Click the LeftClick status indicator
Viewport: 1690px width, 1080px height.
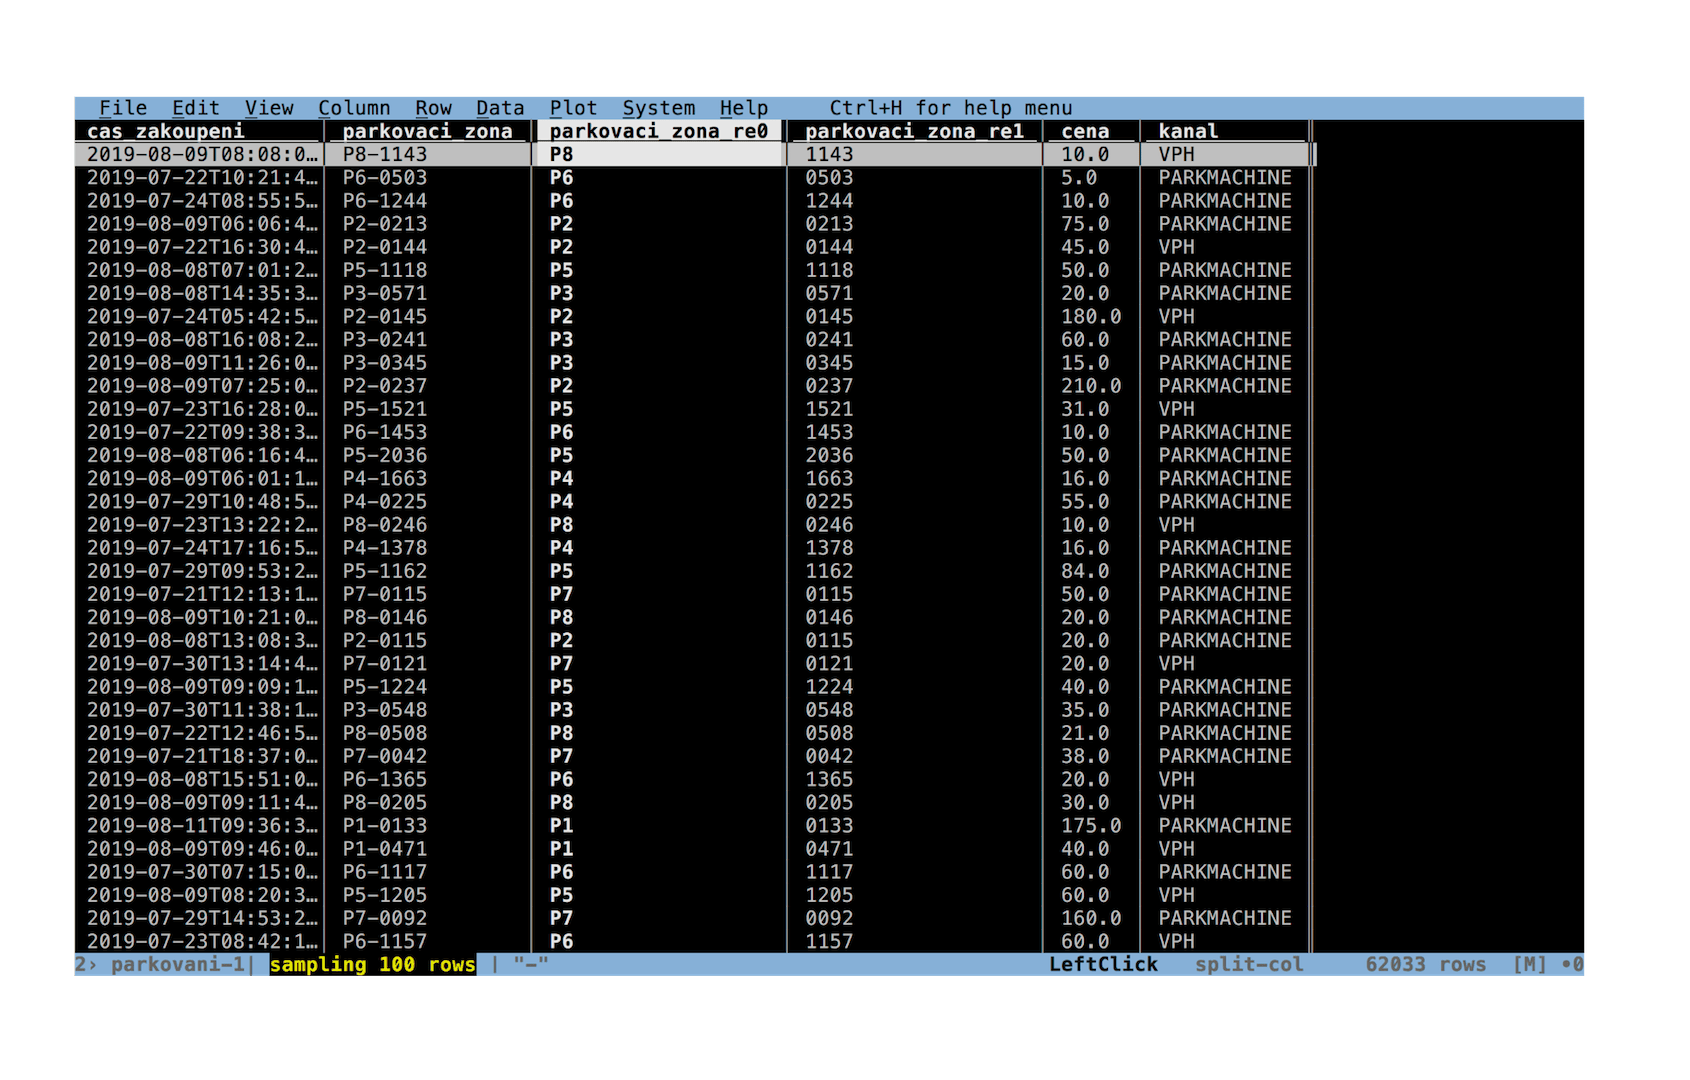pos(1103,965)
